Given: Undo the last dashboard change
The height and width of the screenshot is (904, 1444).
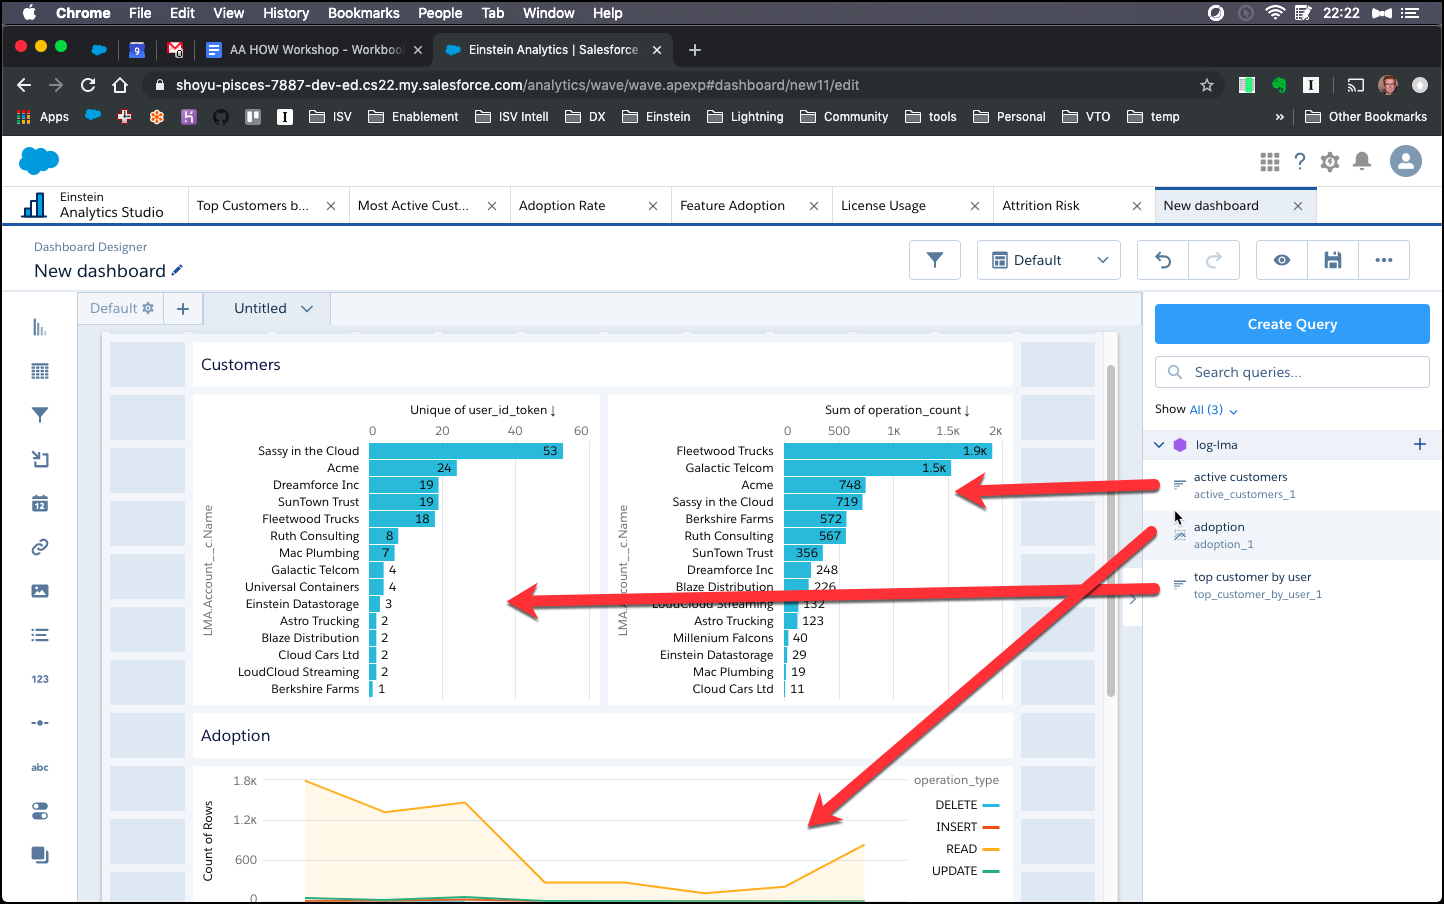Looking at the screenshot, I should (1163, 260).
